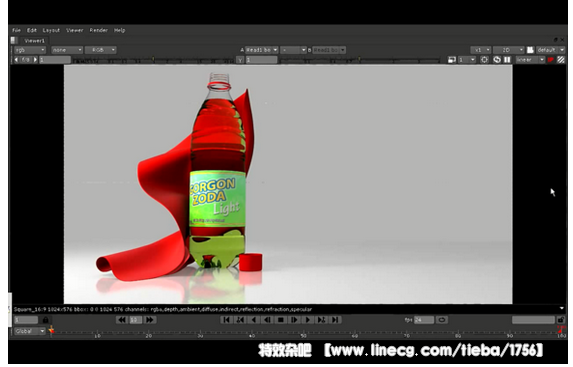Screen dimensions: 573x367
Task: Click the ROI region icon
Action: pos(484,60)
